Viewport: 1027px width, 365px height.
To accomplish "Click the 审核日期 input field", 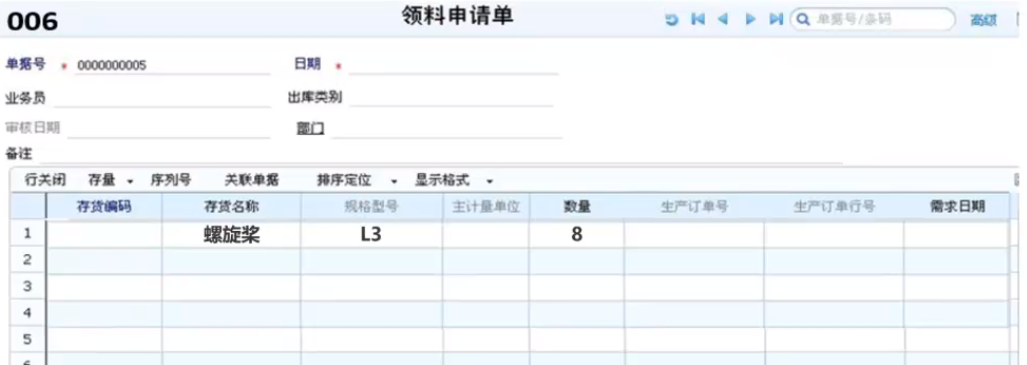I will coord(168,128).
